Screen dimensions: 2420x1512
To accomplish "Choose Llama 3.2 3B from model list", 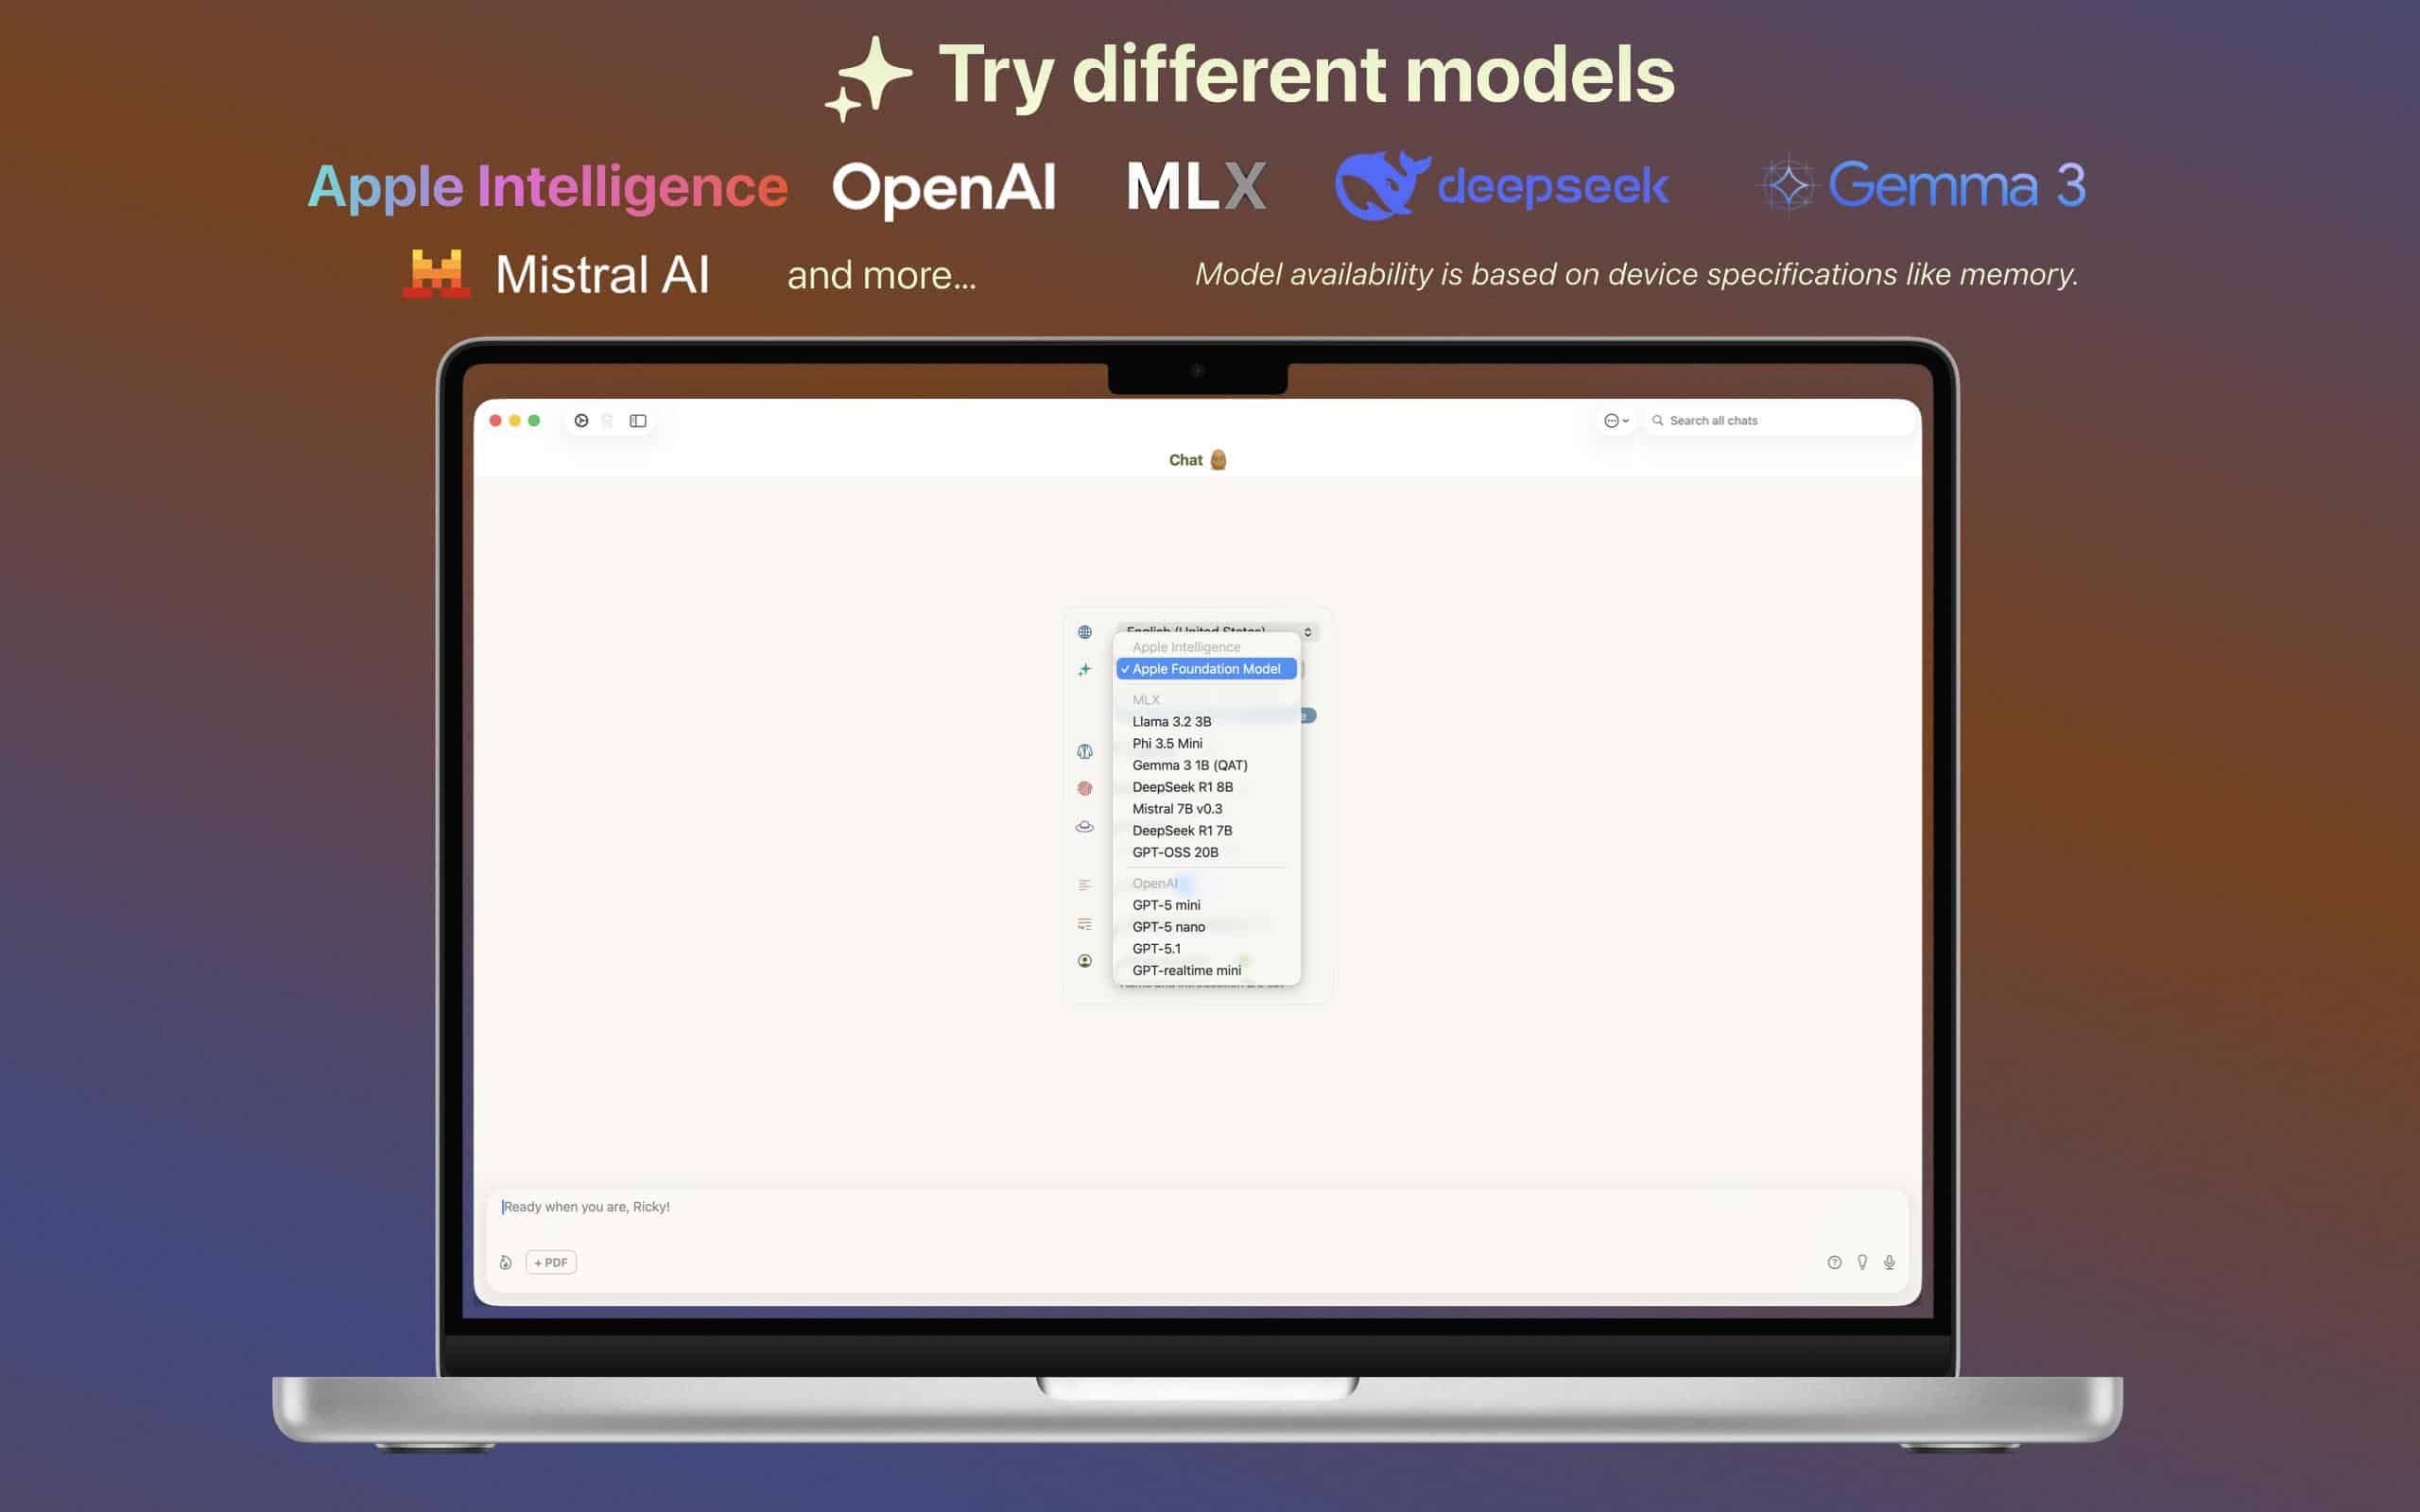I will coord(1171,721).
